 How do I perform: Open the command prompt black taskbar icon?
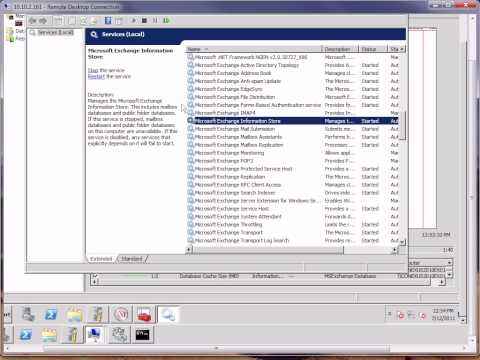click(x=142, y=335)
